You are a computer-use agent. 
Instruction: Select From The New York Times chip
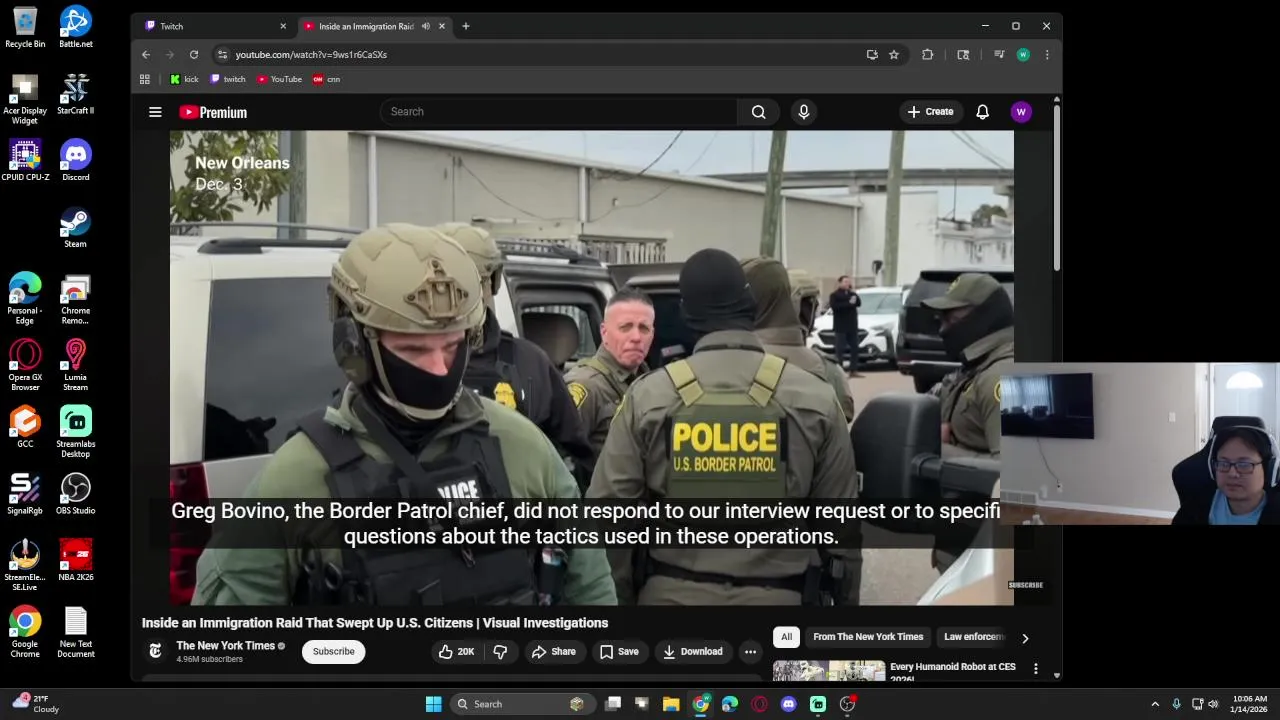[x=868, y=637]
